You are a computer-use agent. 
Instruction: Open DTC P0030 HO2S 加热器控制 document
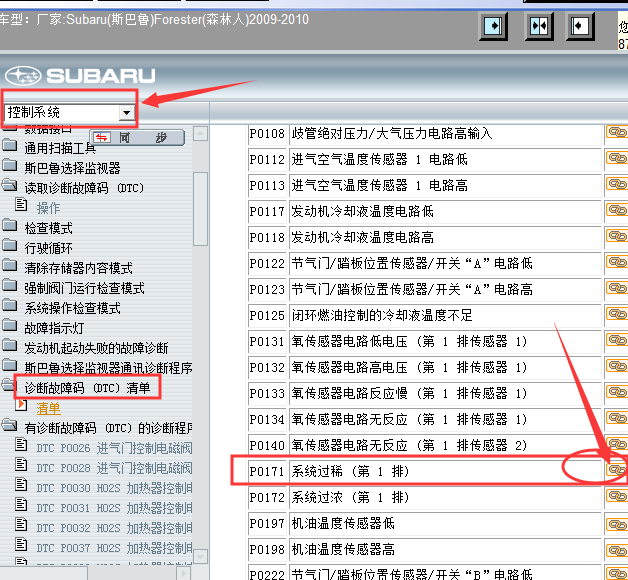[x=114, y=488]
